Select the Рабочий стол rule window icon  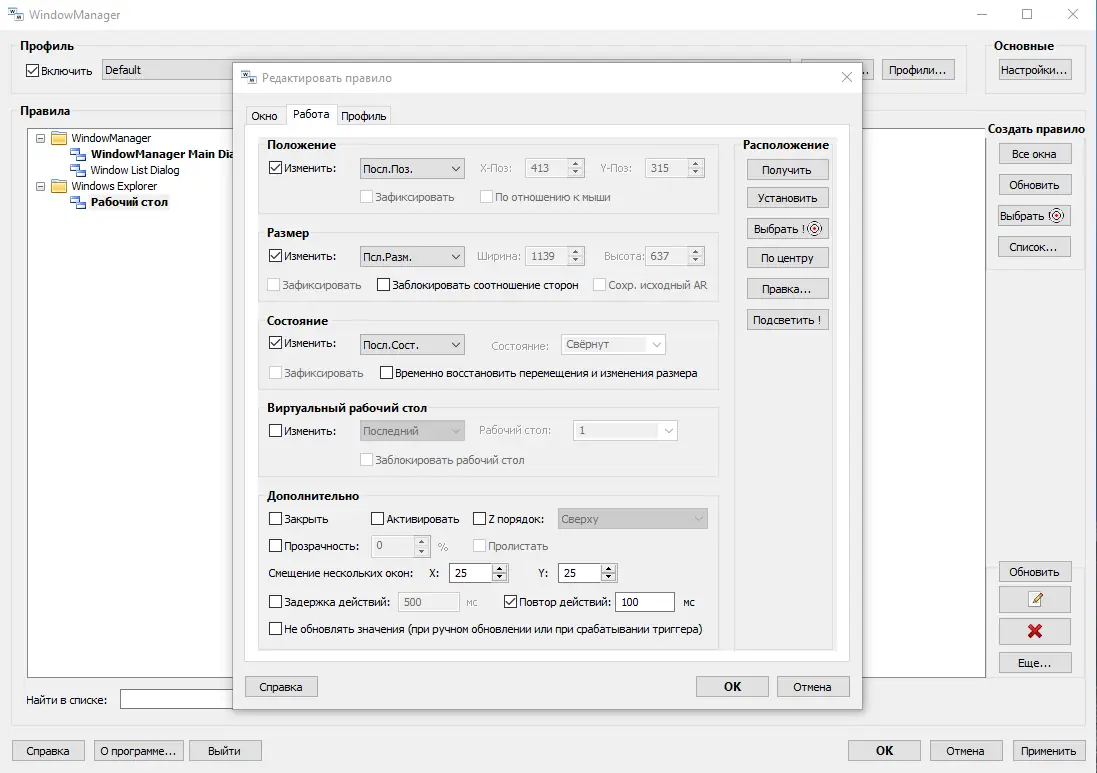78,202
